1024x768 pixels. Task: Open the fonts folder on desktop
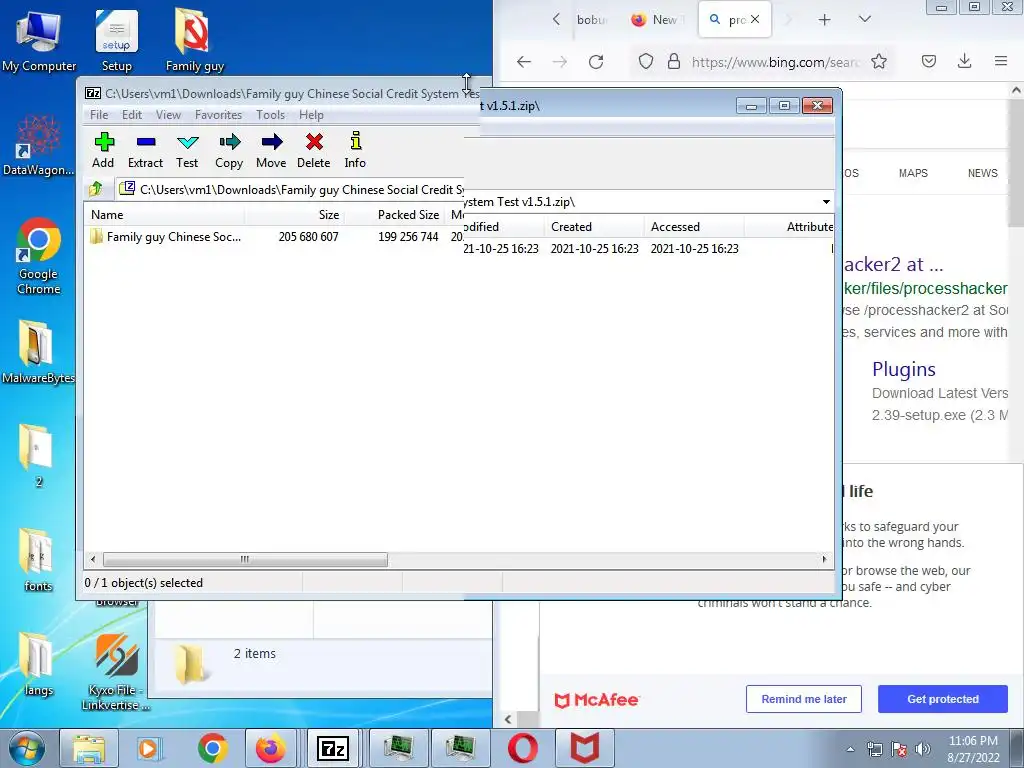tap(39, 560)
